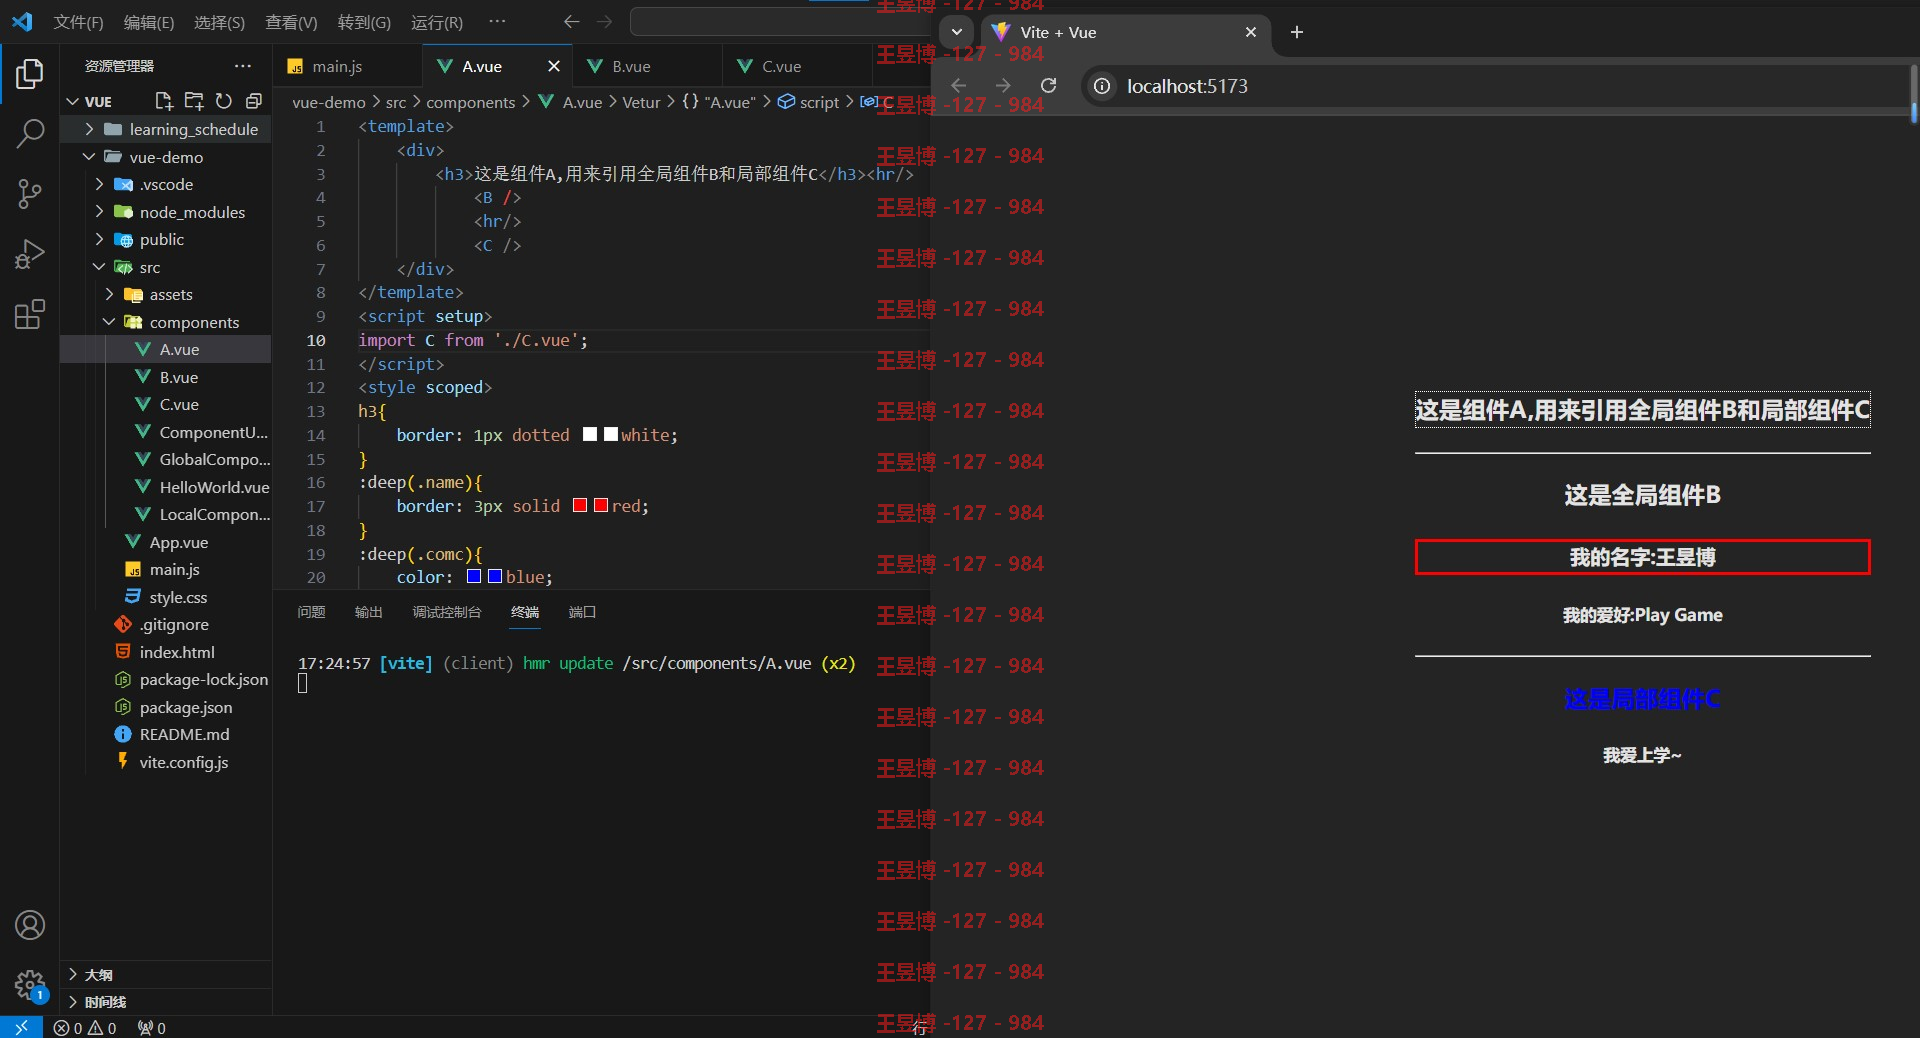Open the remote window status icon
The image size is (1920, 1038).
(x=21, y=1027)
